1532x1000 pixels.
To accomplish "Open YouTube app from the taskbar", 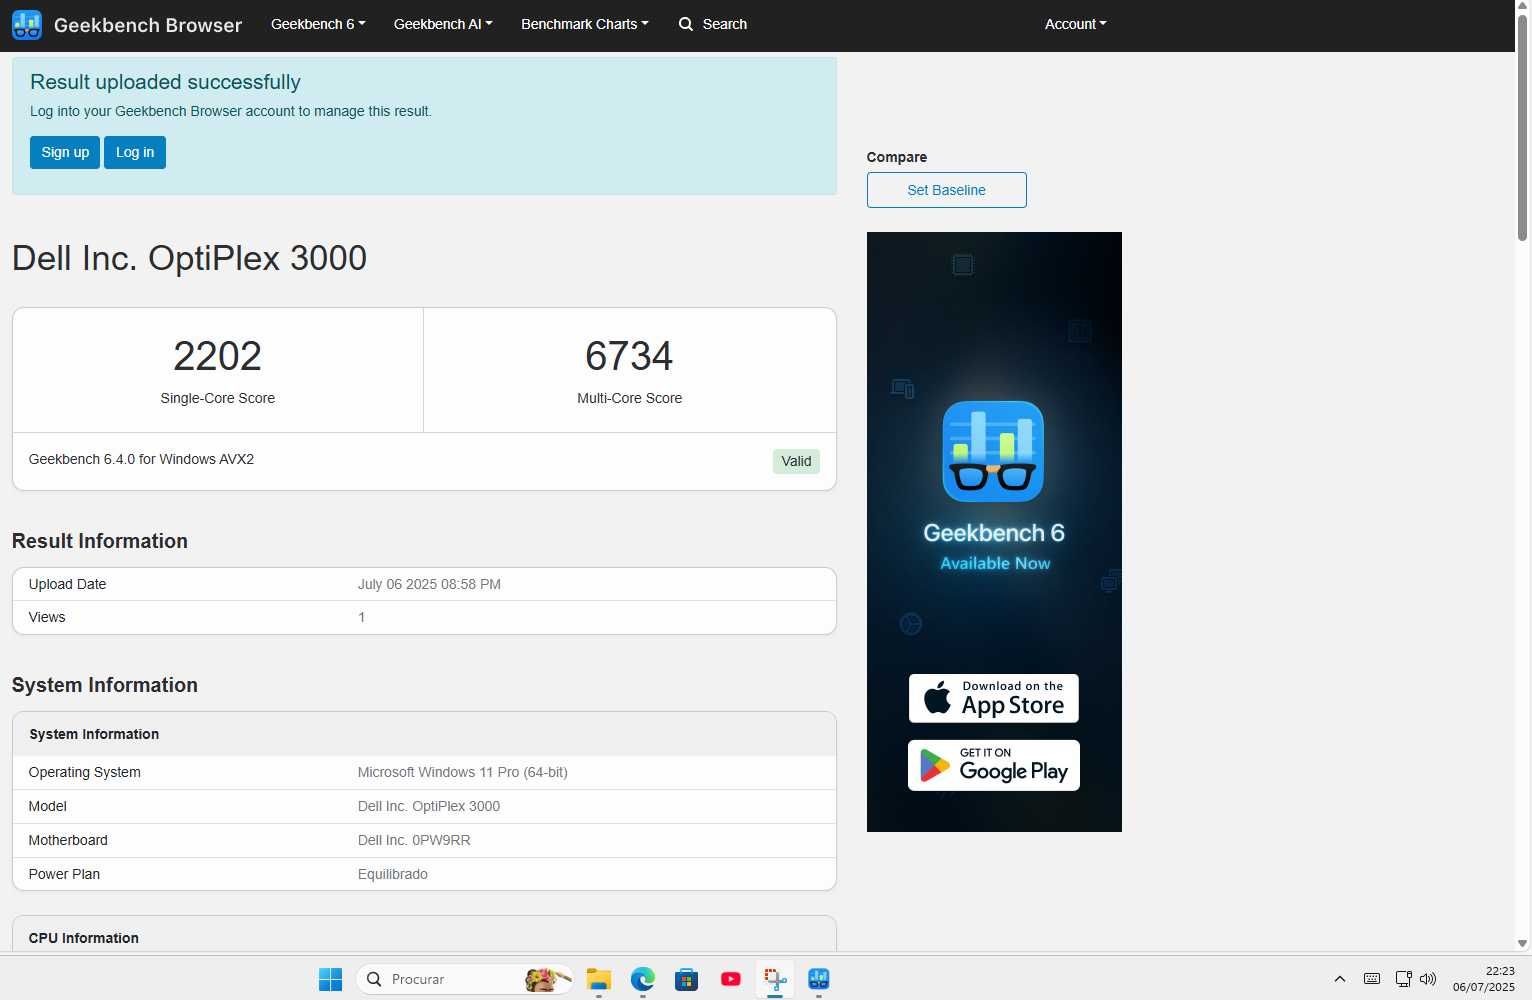I will point(731,979).
